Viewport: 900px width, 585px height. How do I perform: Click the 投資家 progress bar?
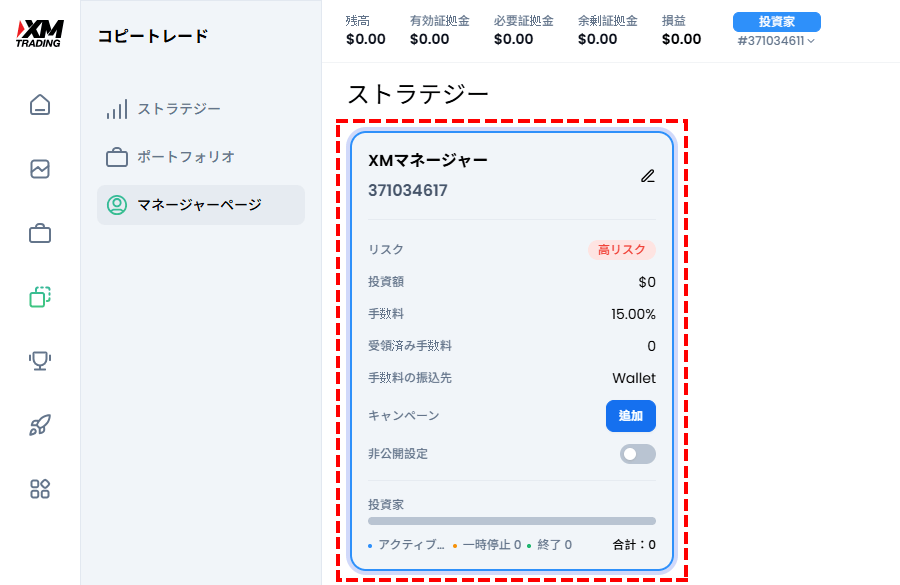512,521
